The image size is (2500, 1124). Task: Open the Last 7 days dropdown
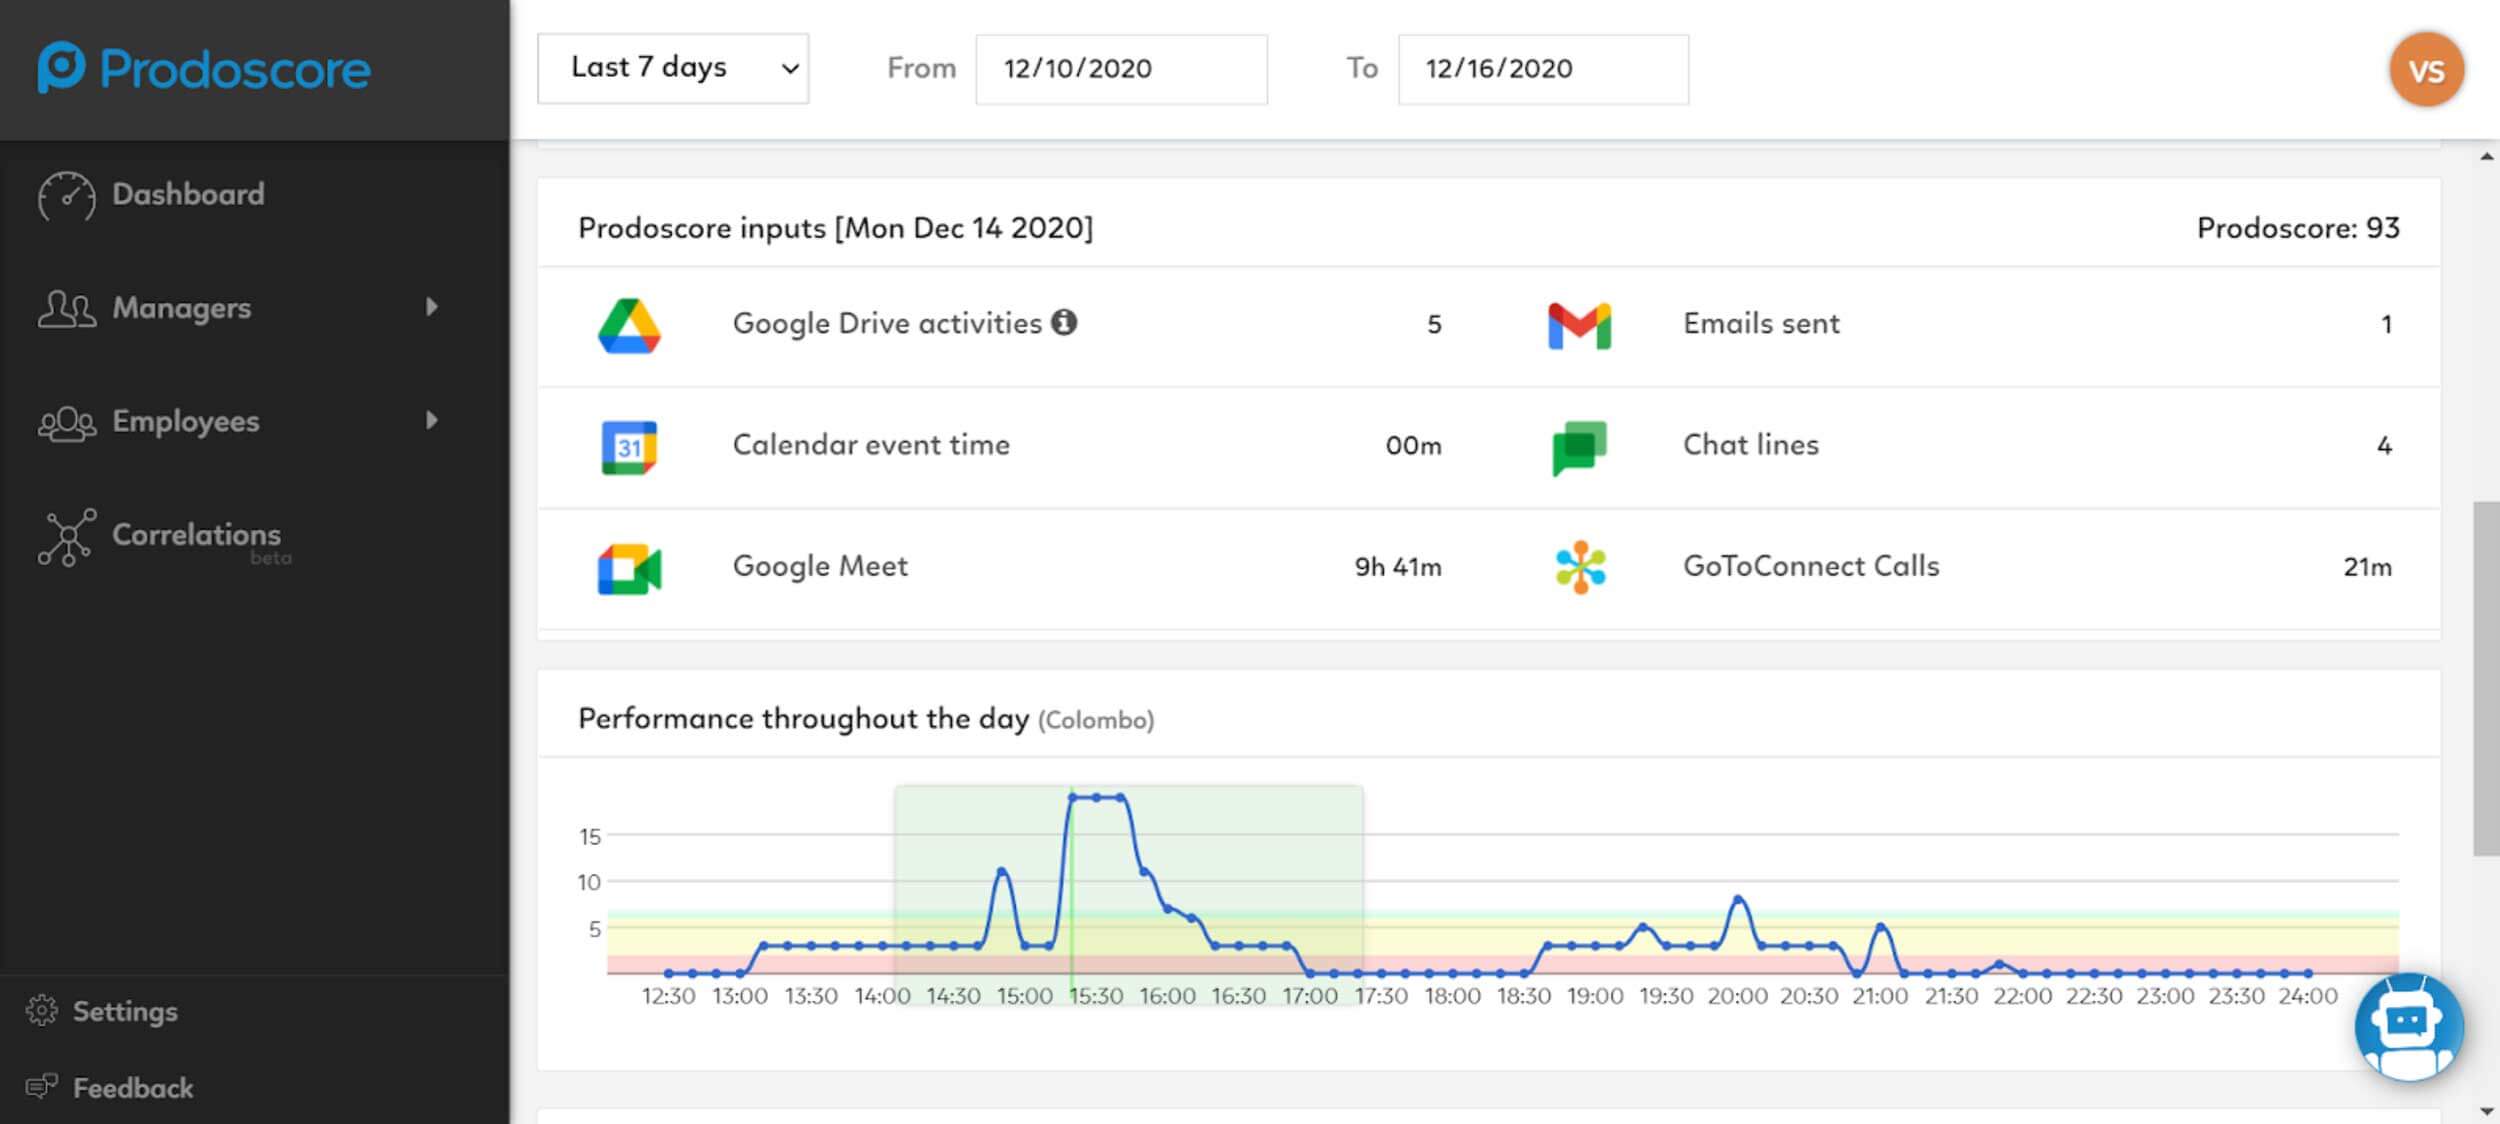673,68
